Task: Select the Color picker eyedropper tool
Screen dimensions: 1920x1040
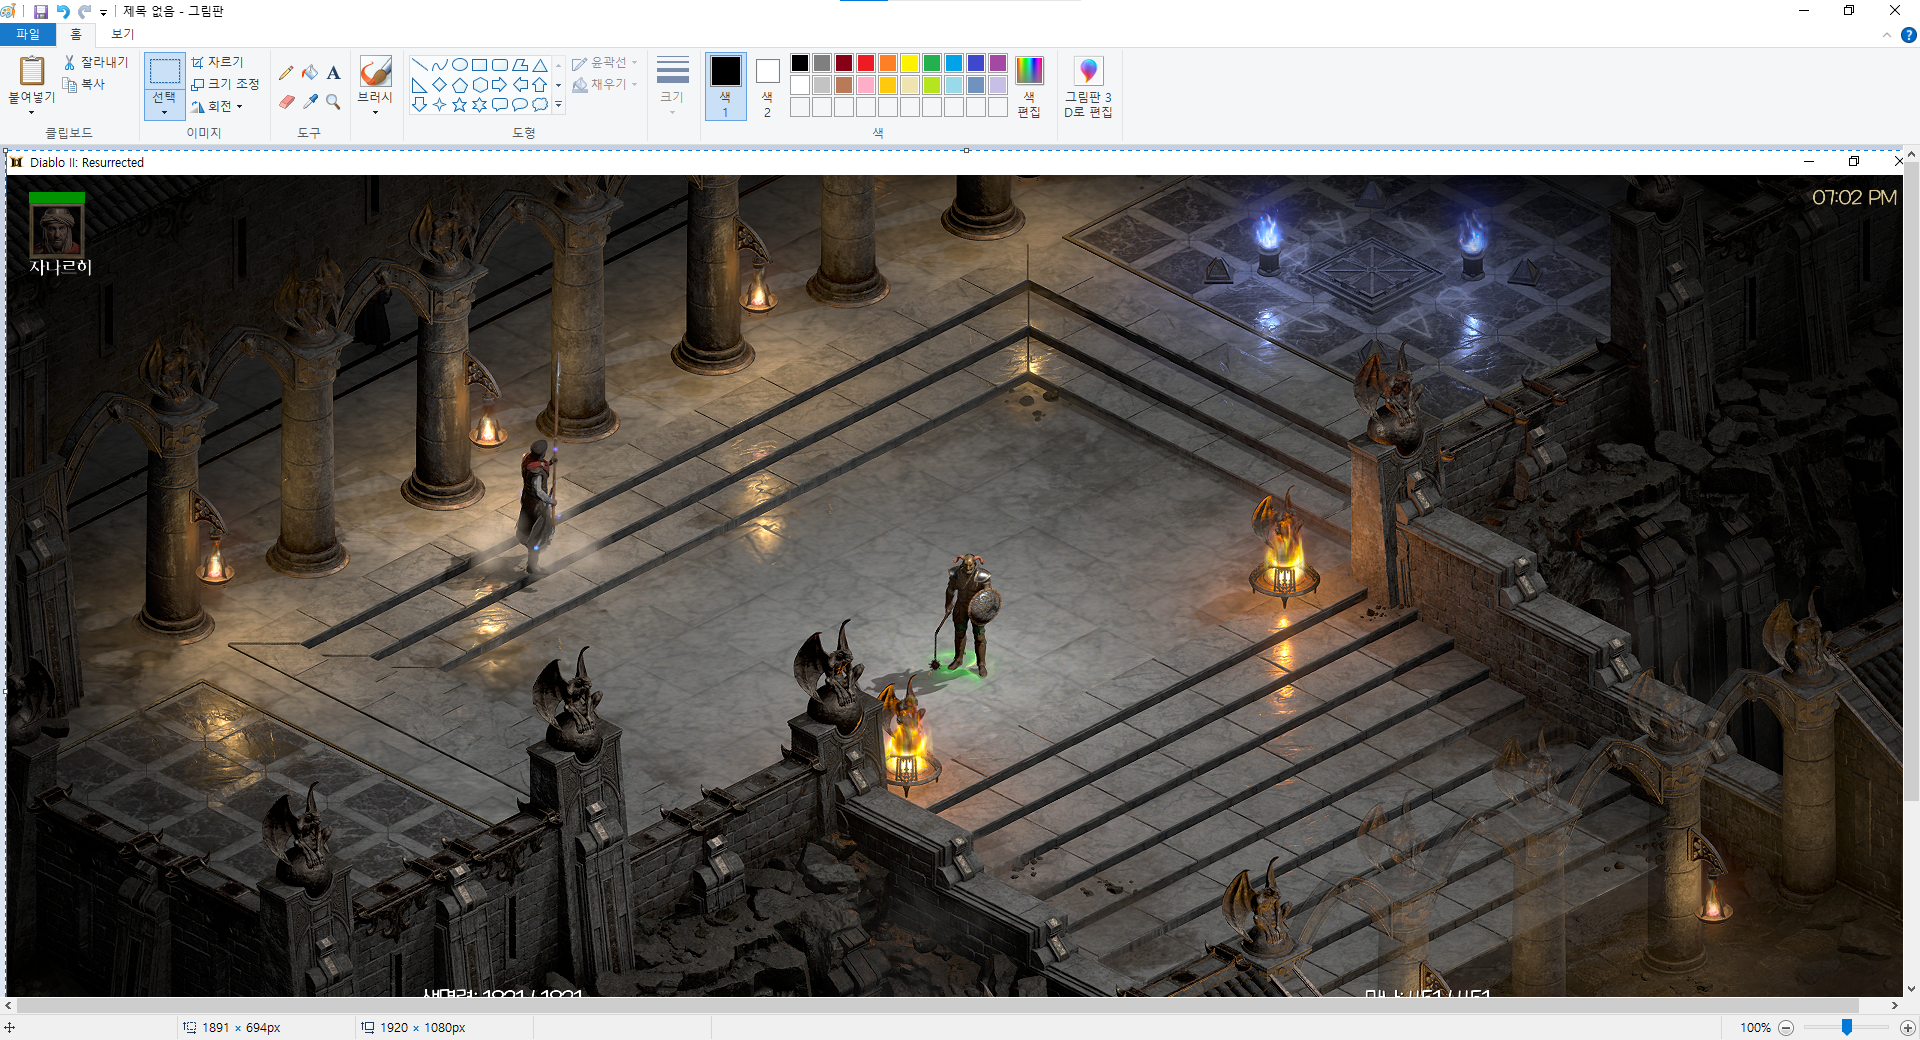Action: (310, 102)
